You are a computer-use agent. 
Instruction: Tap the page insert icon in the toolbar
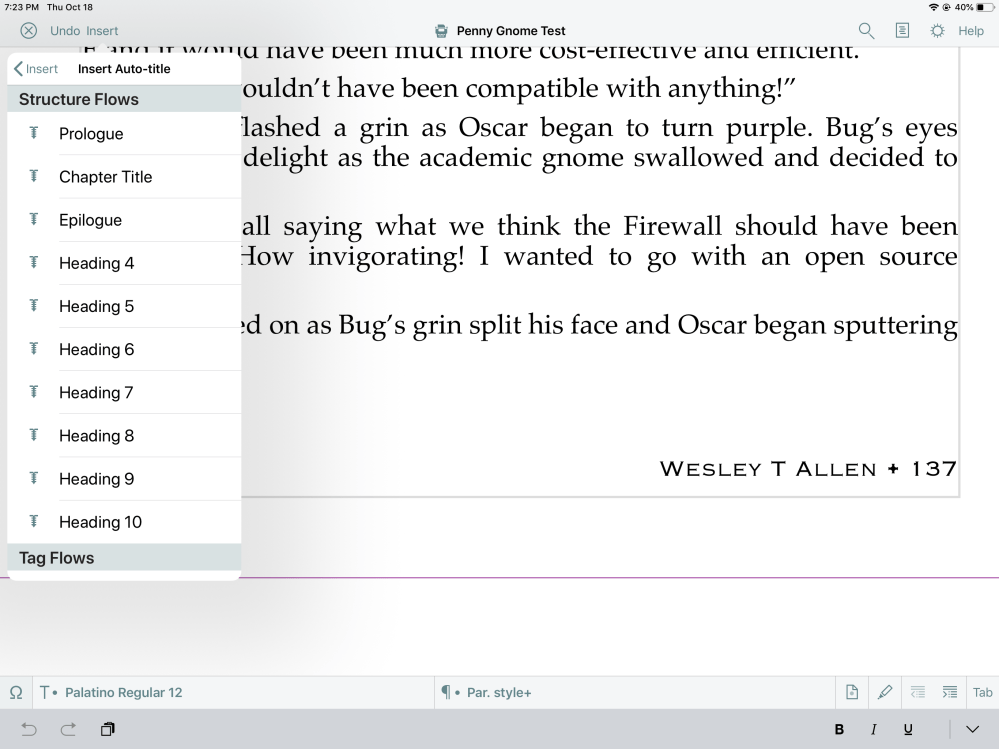coord(851,692)
